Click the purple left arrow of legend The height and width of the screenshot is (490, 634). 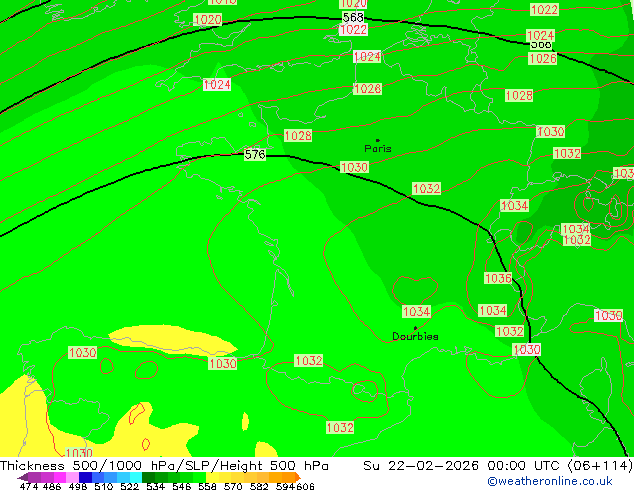[22, 477]
